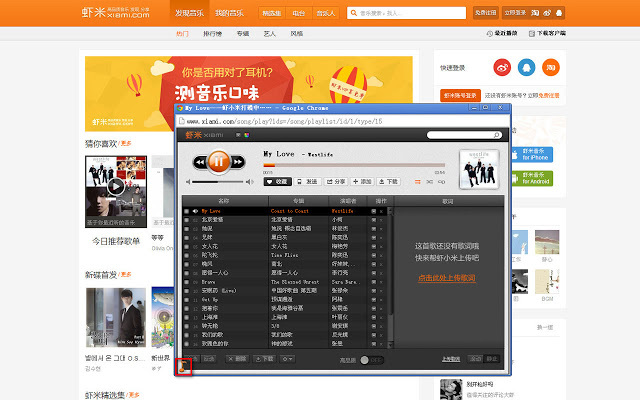Mute via the small speaker icon left of volume slider
Image resolution: width=640 pixels, height=400 pixels.
(x=188, y=182)
